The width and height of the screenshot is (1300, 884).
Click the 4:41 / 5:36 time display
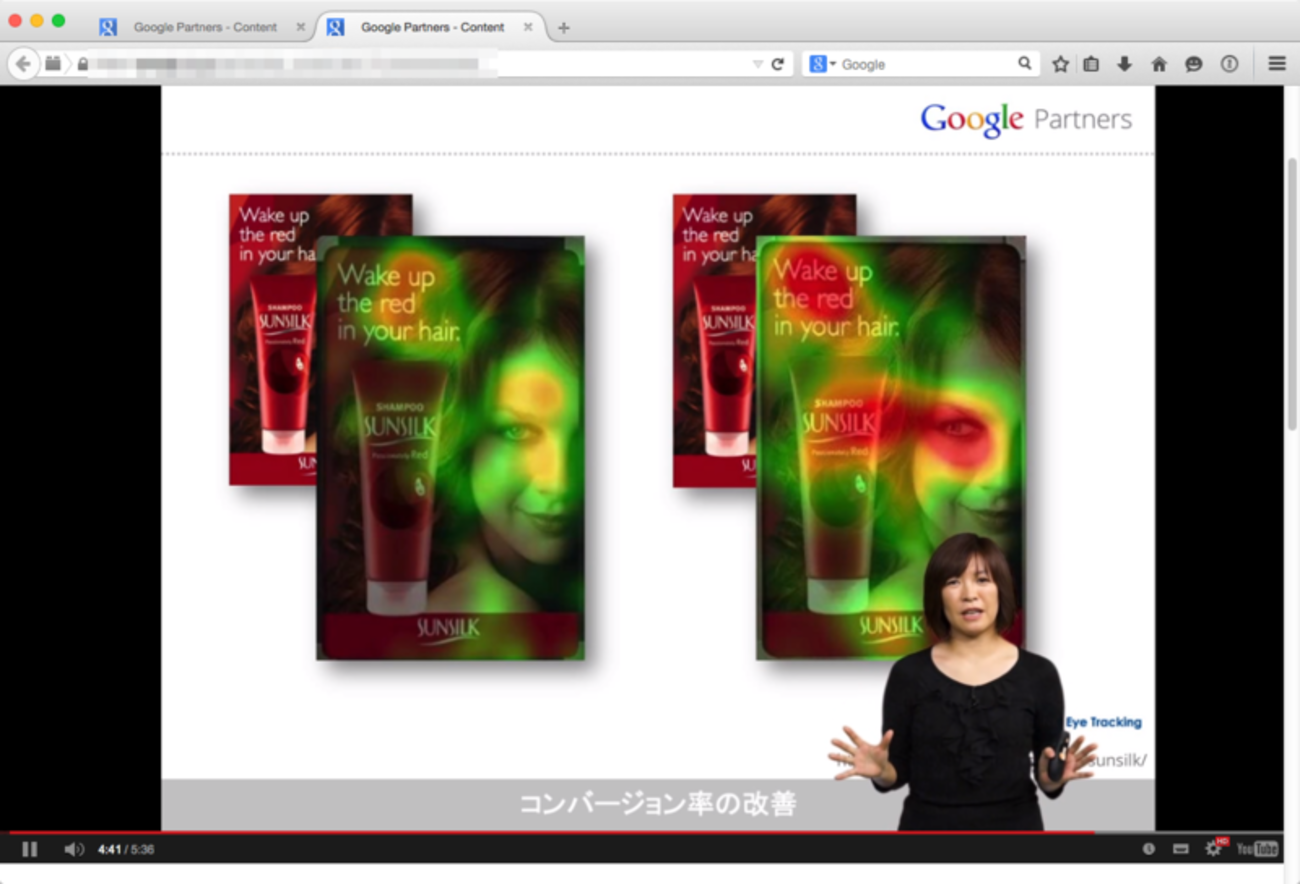tap(126, 849)
